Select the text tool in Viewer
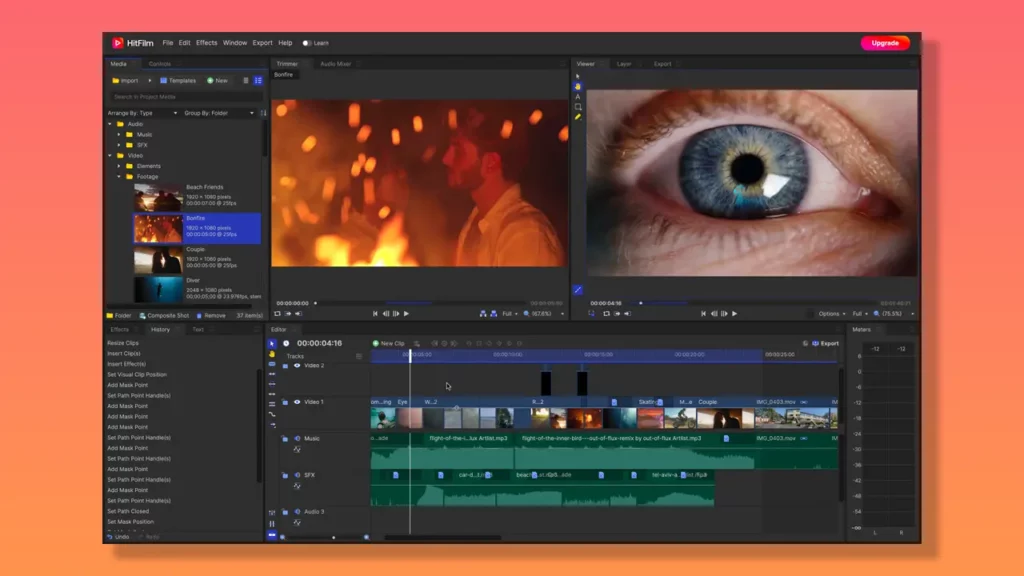 pos(577,97)
